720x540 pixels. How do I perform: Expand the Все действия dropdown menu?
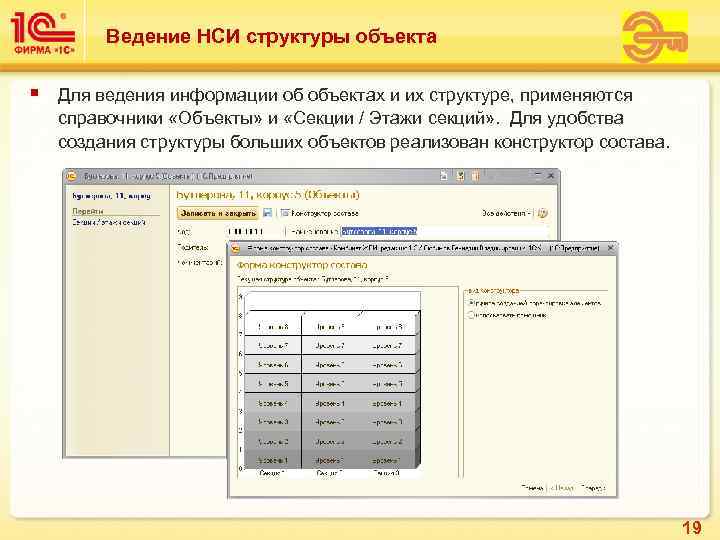(x=506, y=213)
